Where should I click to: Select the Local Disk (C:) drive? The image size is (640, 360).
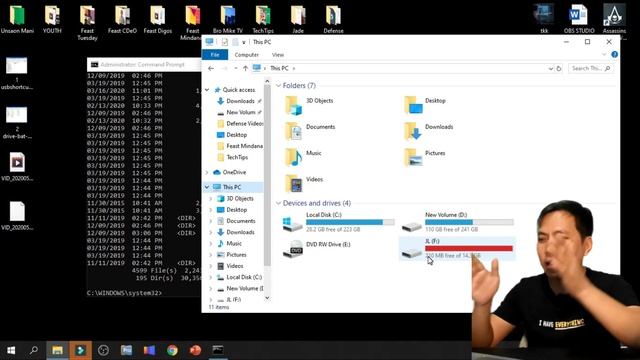pos(338,222)
